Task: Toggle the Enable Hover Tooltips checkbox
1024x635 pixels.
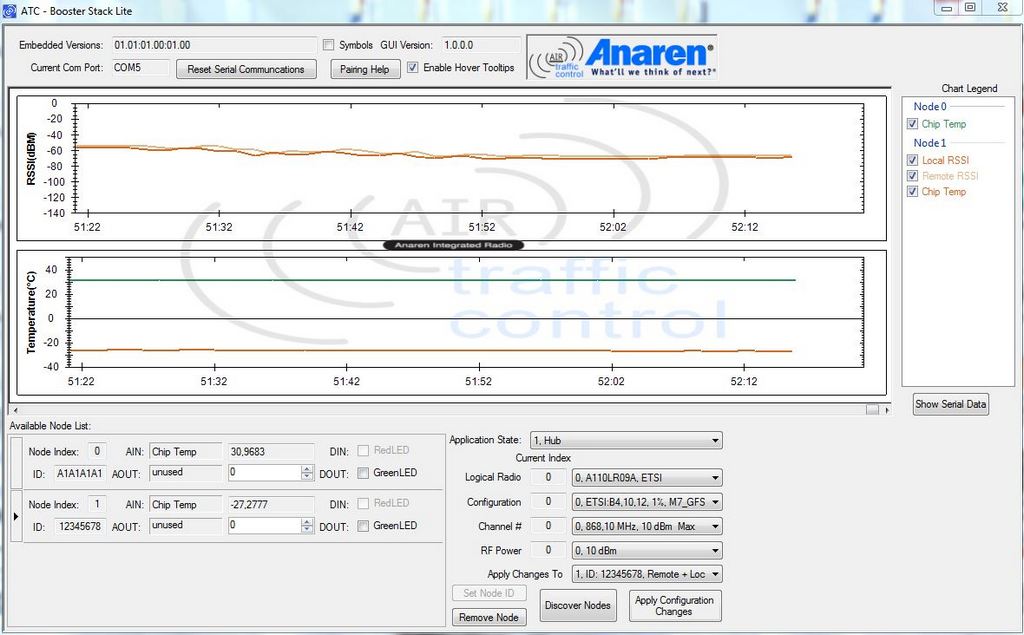Action: (x=413, y=68)
